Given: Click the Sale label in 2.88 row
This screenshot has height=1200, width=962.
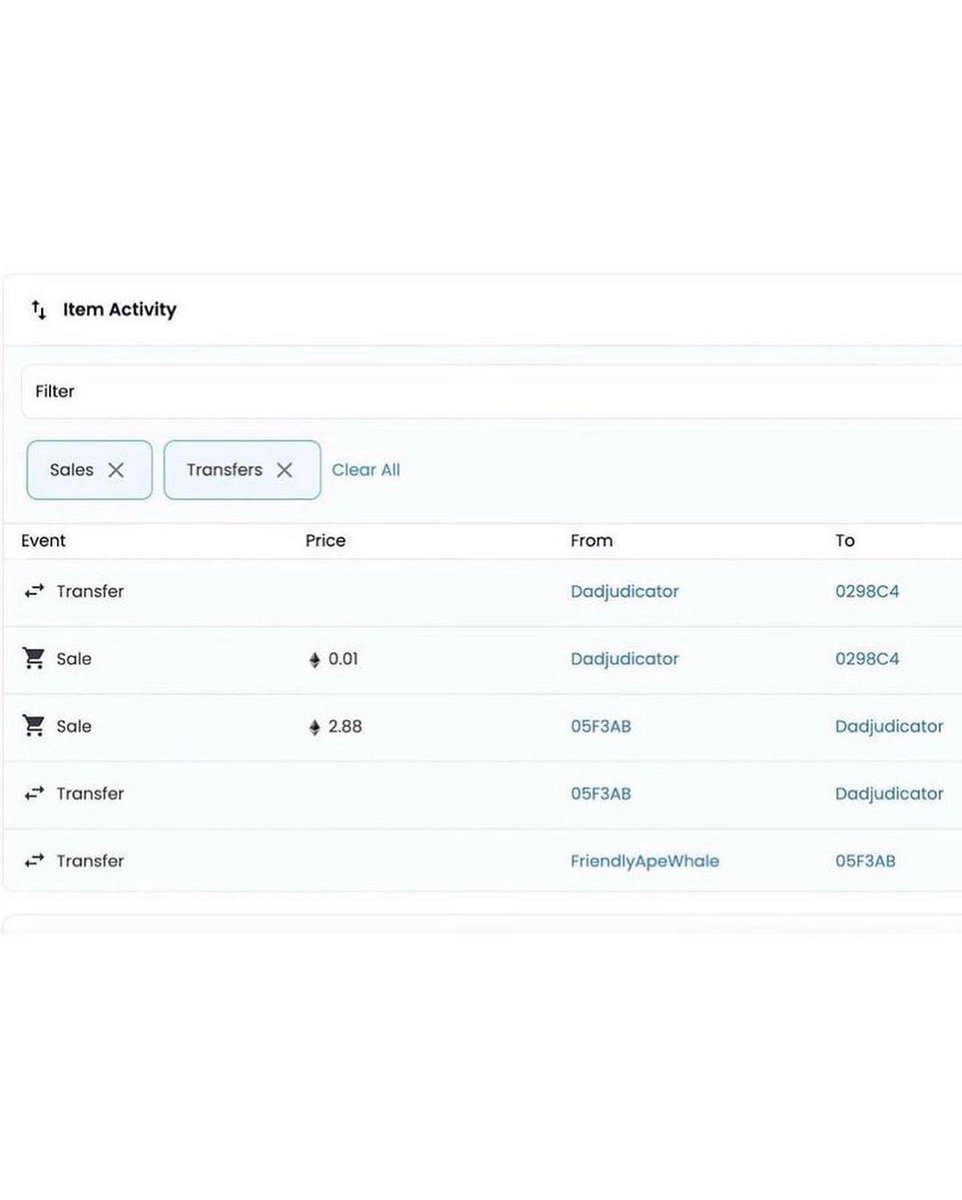Looking at the screenshot, I should click(x=74, y=726).
